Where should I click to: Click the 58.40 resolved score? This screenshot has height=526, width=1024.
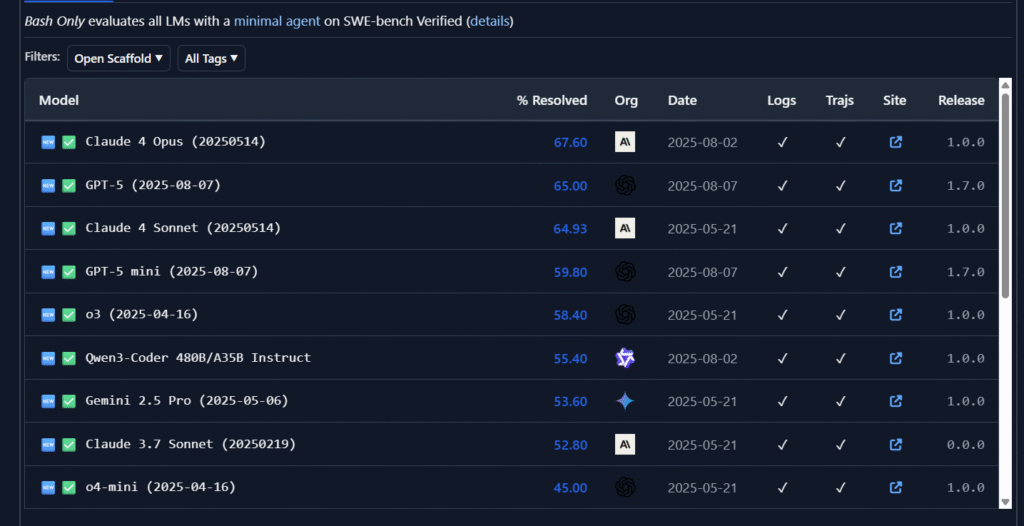(x=571, y=316)
